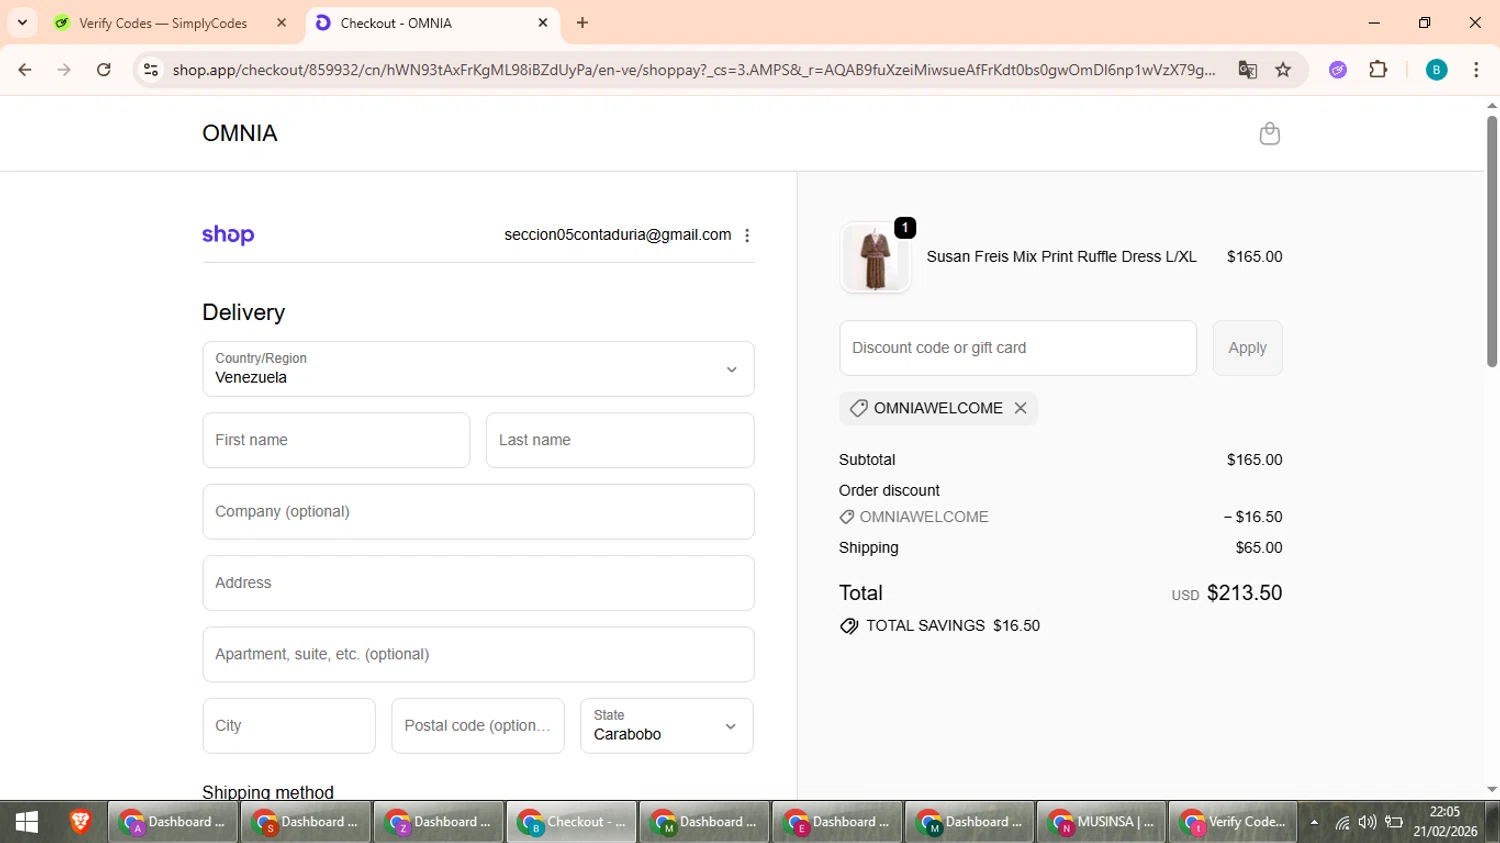Launch Brave browser from the taskbar

[80, 822]
